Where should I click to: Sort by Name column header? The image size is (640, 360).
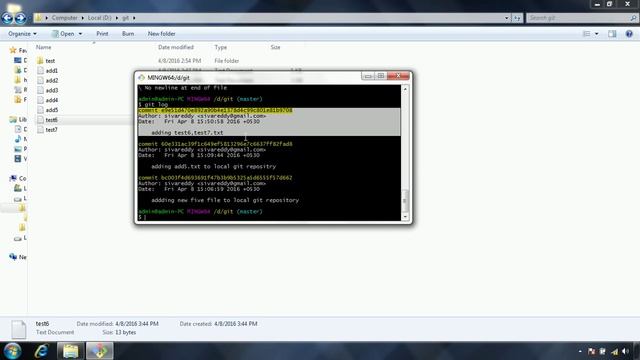click(x=43, y=47)
